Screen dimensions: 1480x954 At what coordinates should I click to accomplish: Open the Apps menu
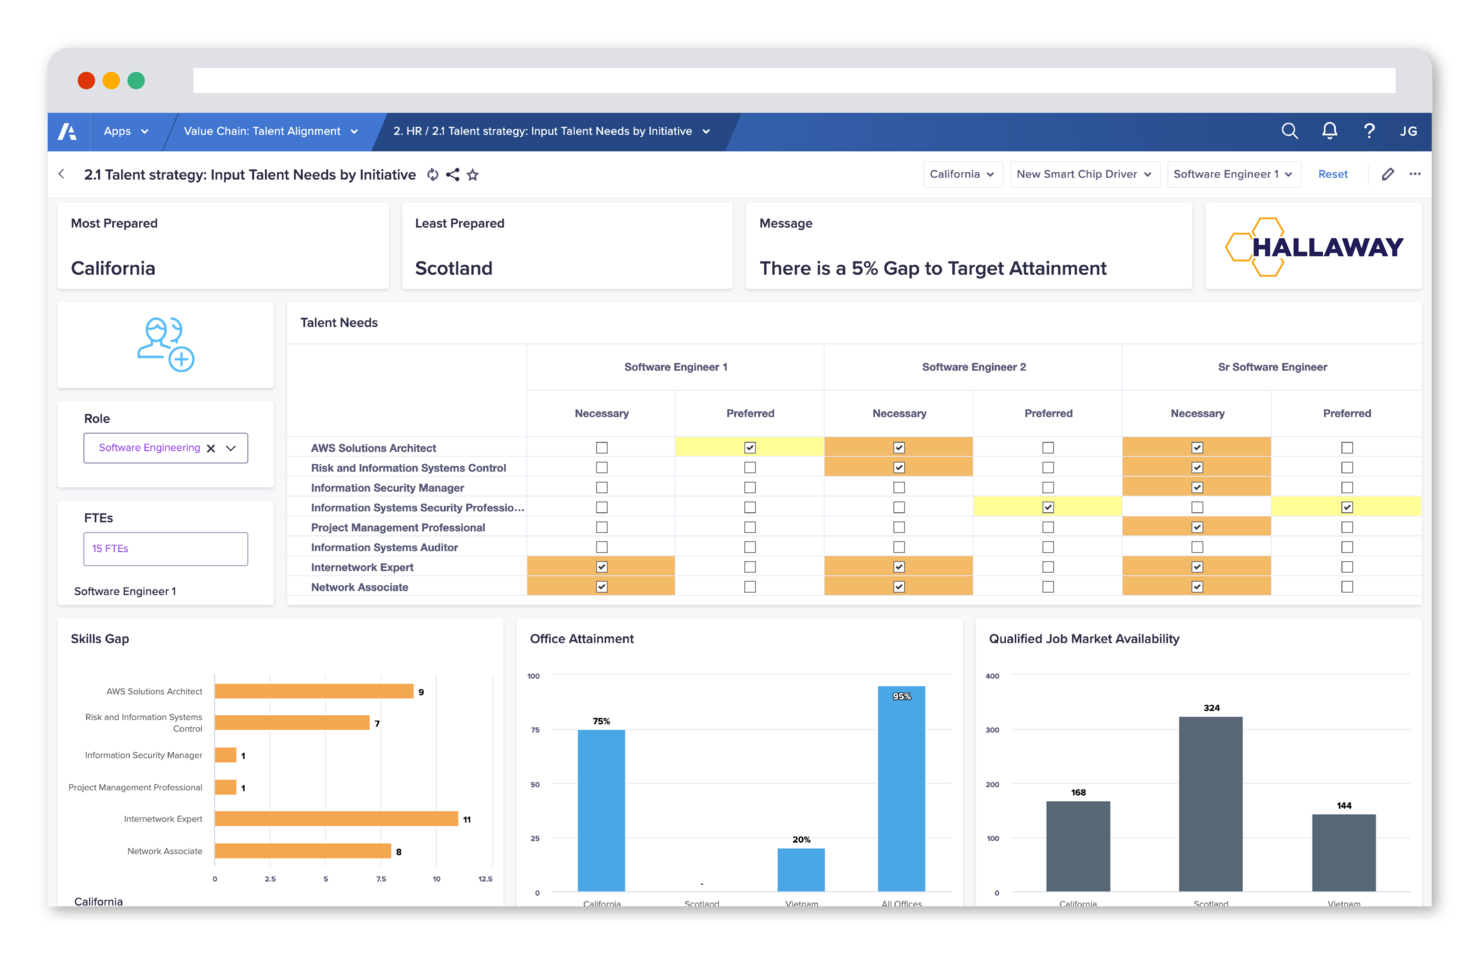(x=124, y=131)
